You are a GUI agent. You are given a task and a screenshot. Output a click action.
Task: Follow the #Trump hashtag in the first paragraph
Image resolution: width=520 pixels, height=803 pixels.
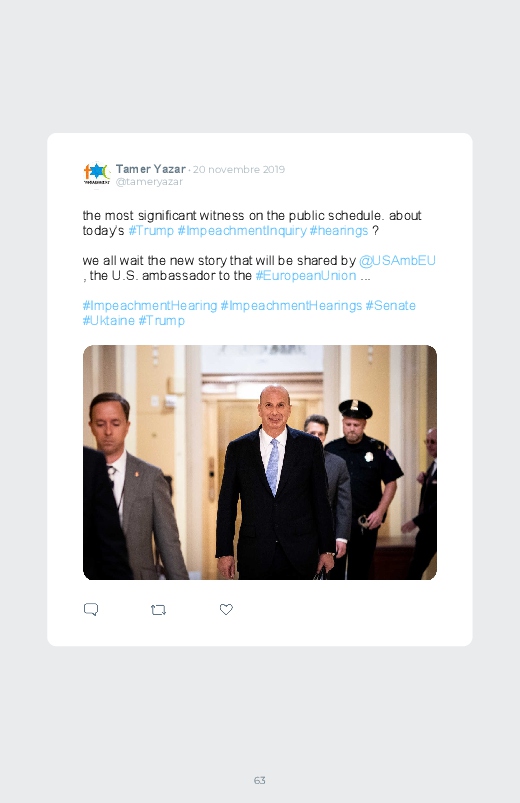(151, 230)
